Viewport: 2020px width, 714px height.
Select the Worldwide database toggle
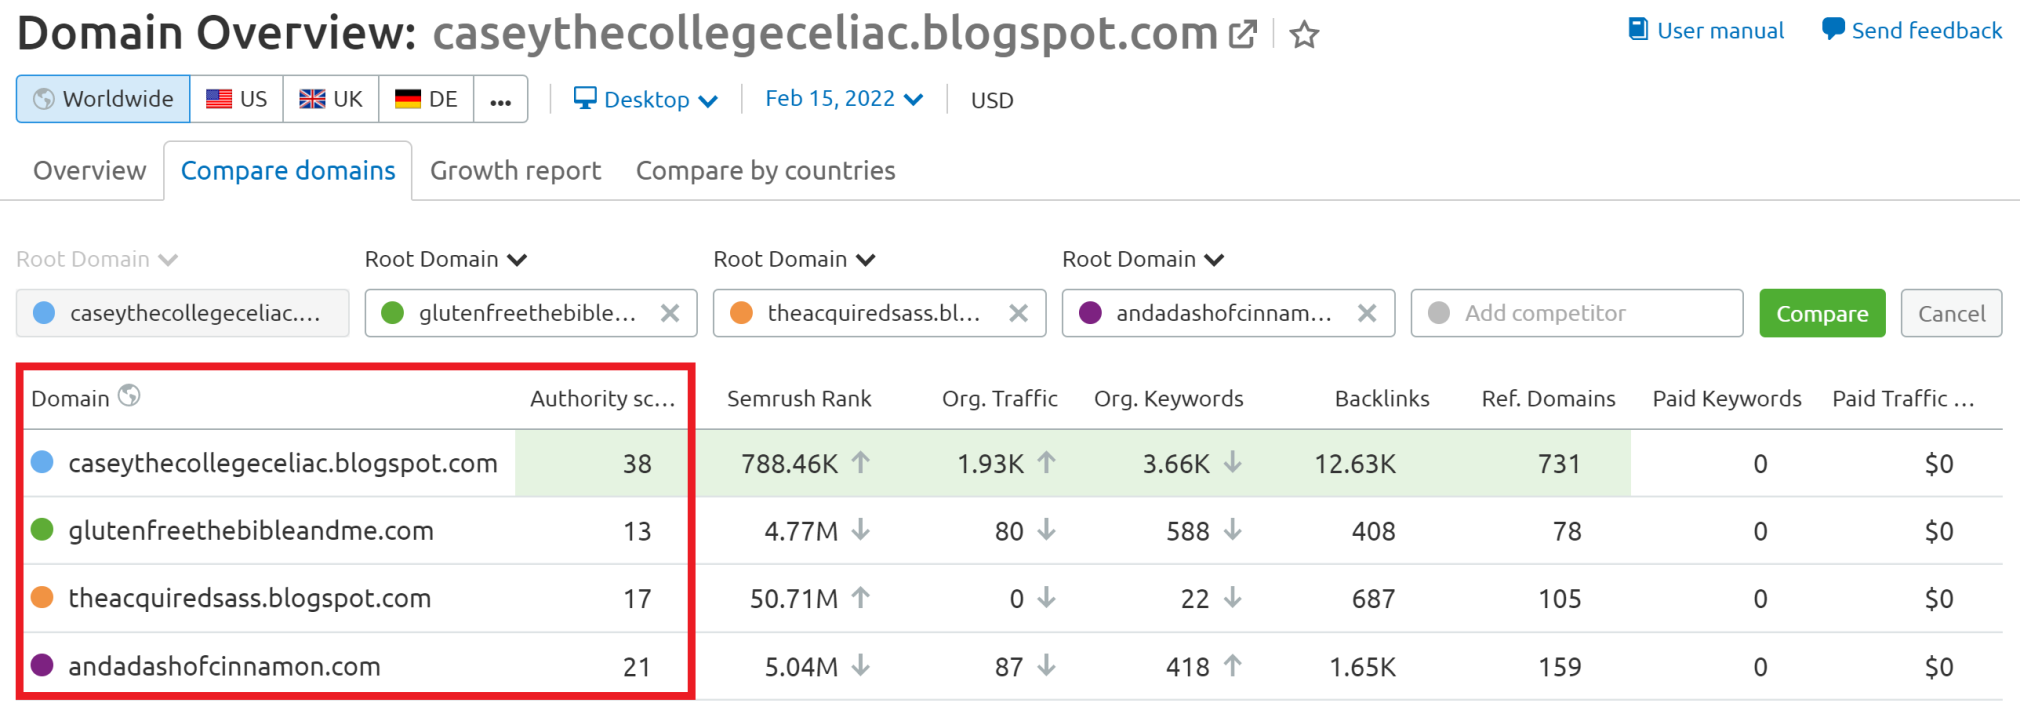click(x=103, y=99)
